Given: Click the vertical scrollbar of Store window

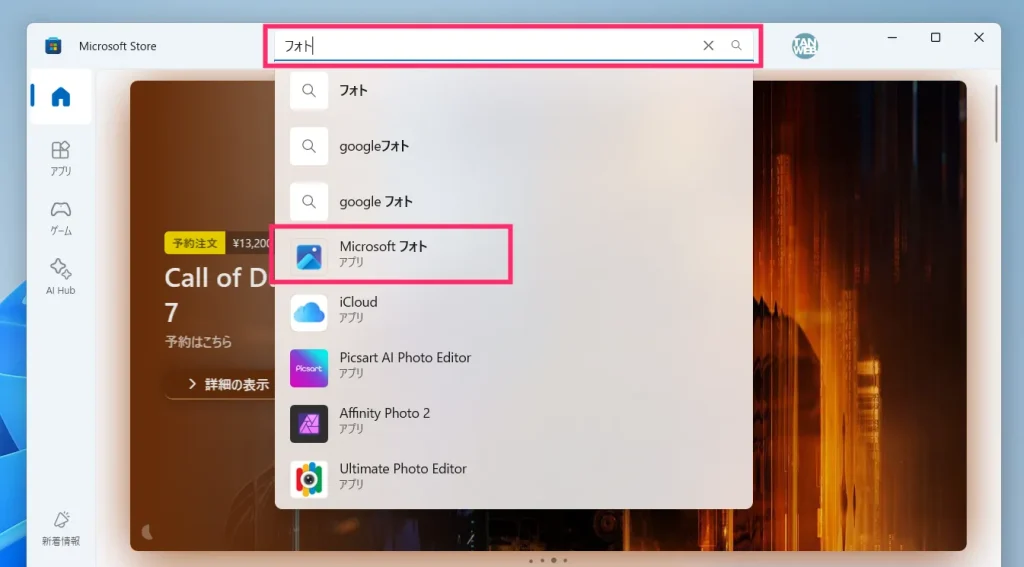Looking at the screenshot, I should click(996, 114).
